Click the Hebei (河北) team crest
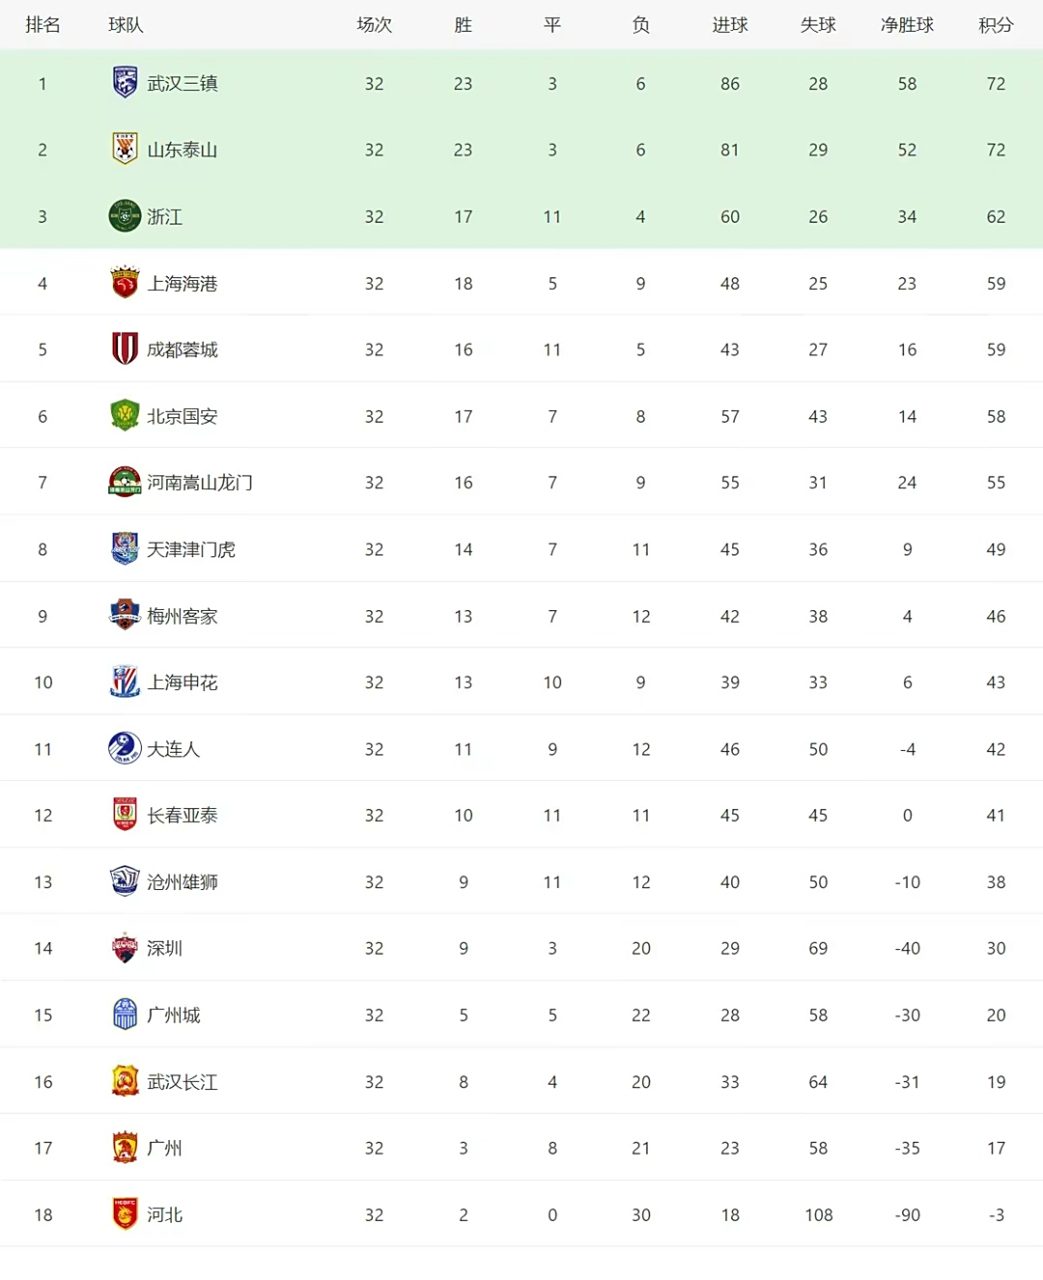This screenshot has height=1280, width=1043. (124, 1214)
